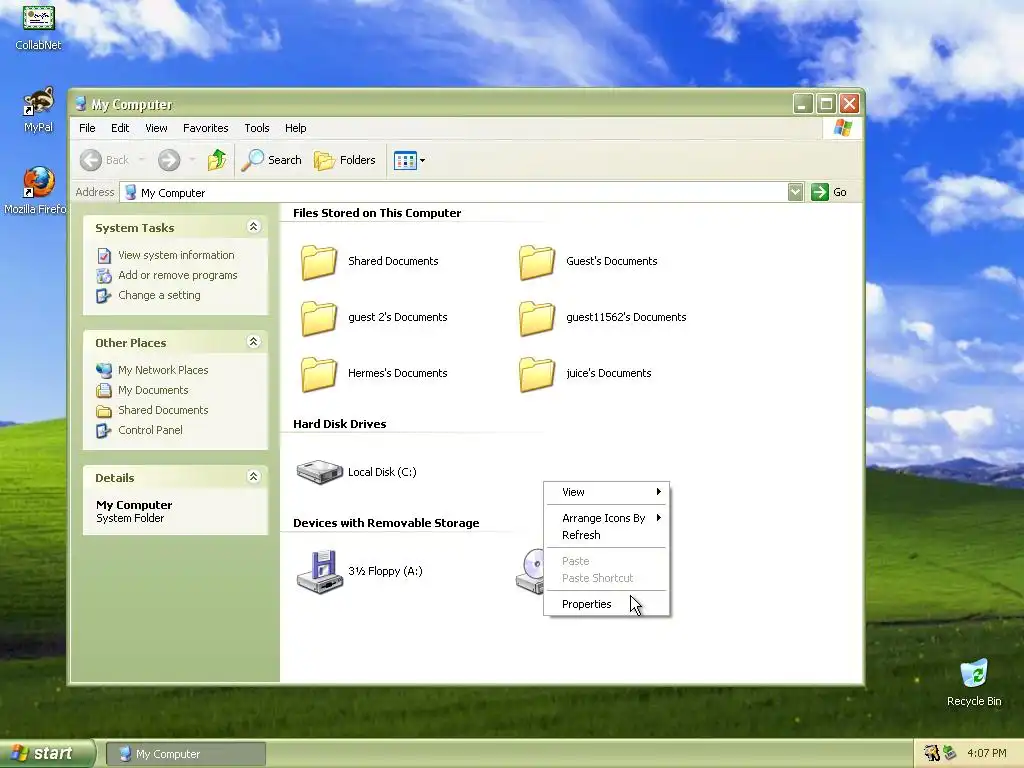Open the View menu in menu bar
This screenshot has width=1024, height=768.
156,128
